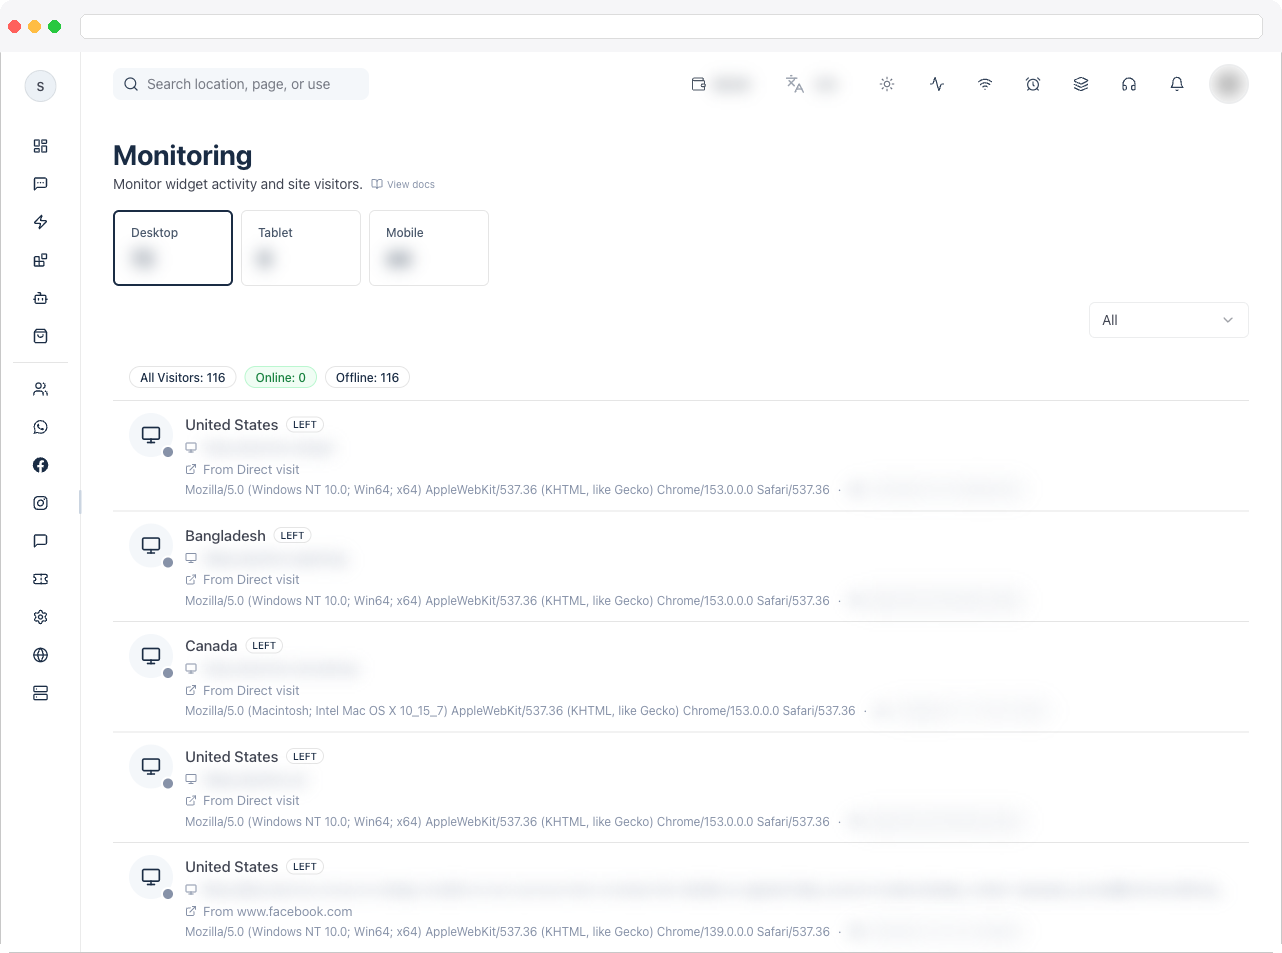The width and height of the screenshot is (1282, 953).
Task: Open the blurred profile avatar at top right
Action: (x=1229, y=84)
